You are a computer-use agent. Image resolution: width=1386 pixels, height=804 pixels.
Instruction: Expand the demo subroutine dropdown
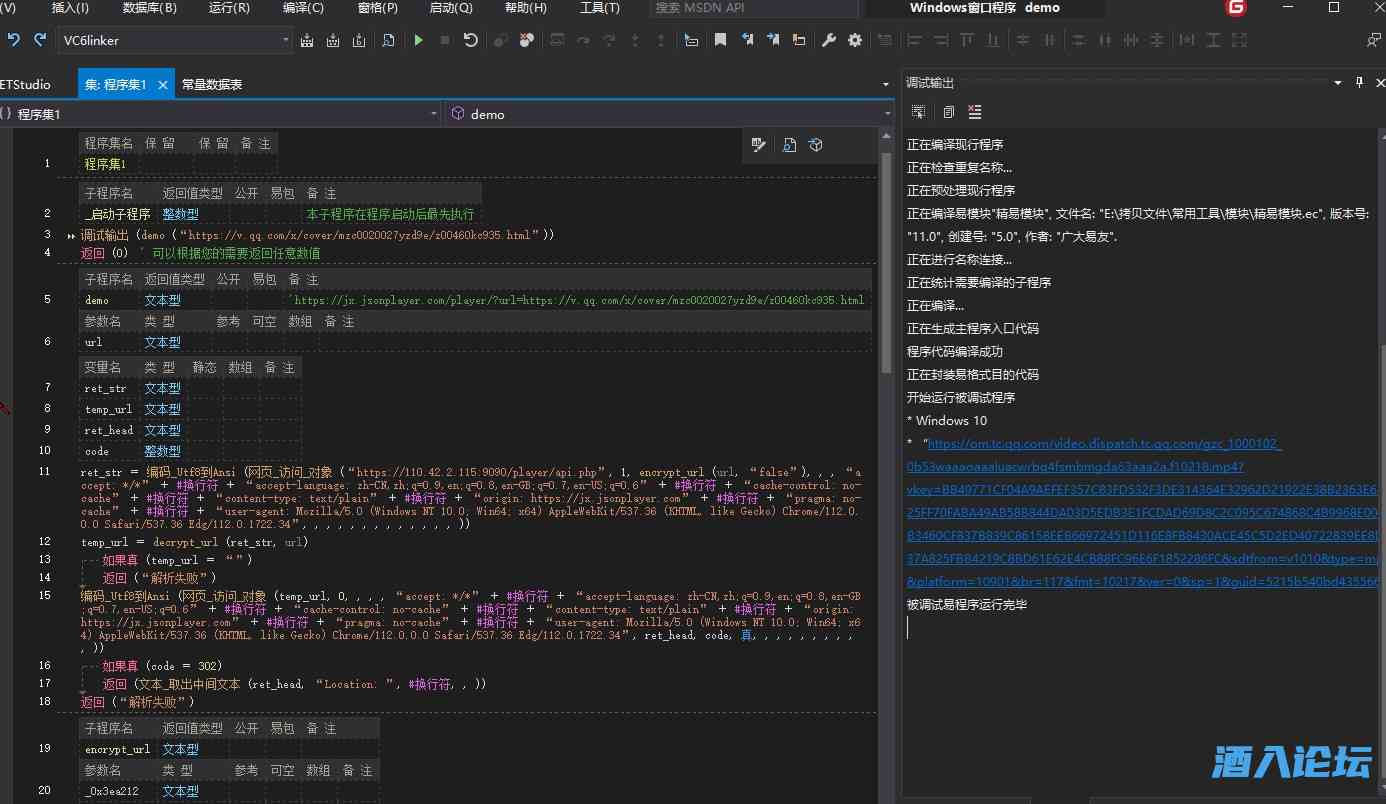pos(887,114)
